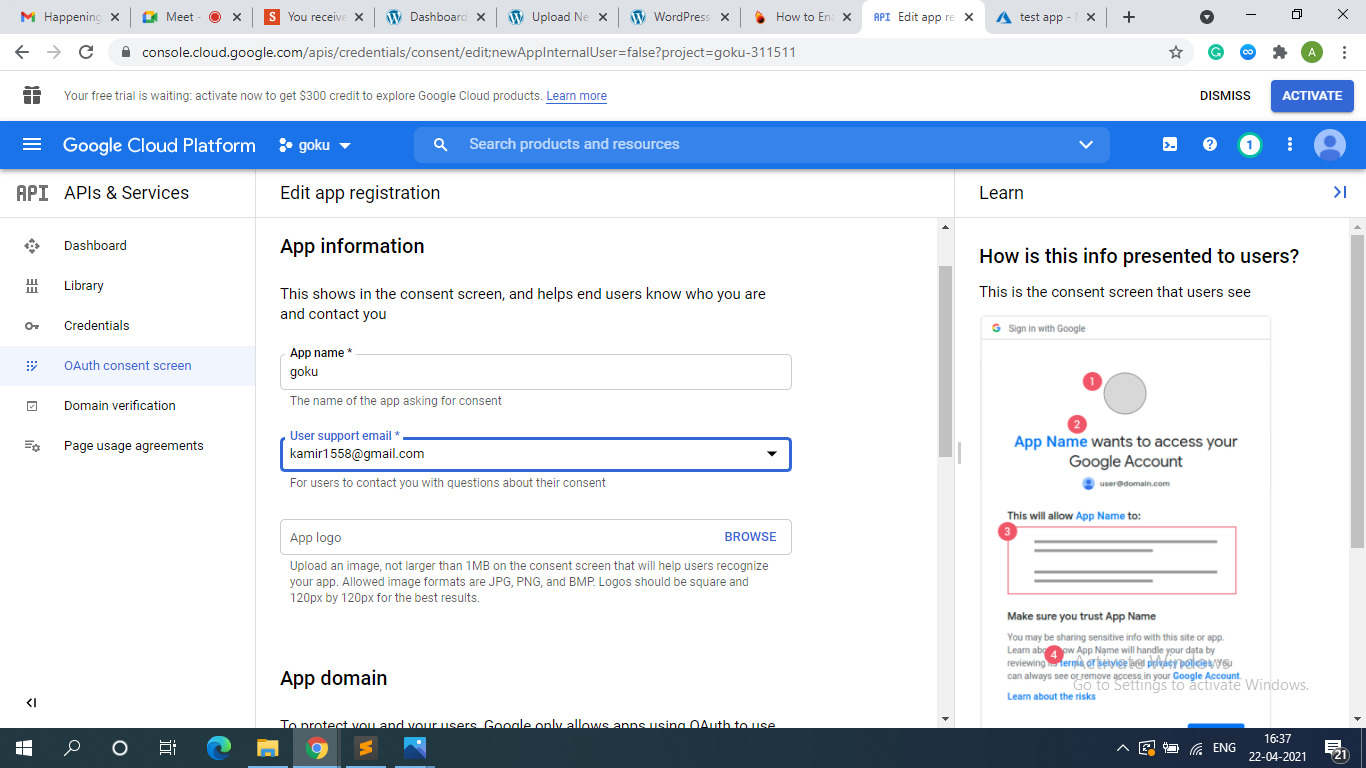Open the User support email dropdown

coord(771,454)
